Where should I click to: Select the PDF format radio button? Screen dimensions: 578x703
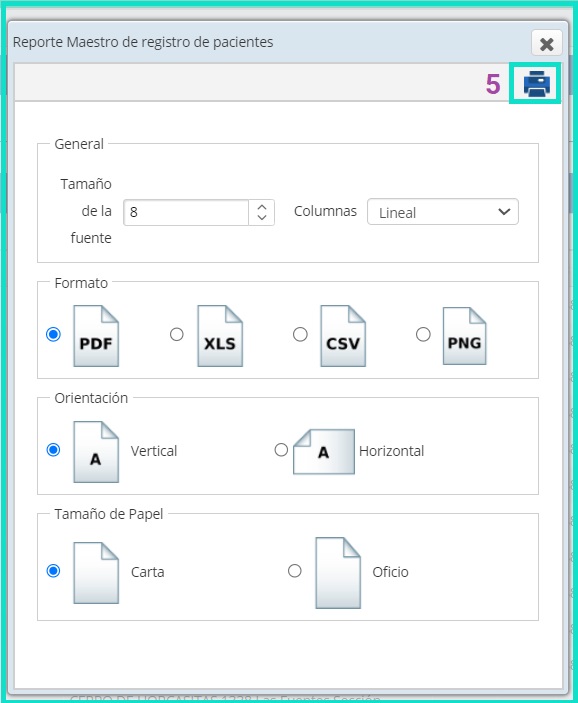53,334
